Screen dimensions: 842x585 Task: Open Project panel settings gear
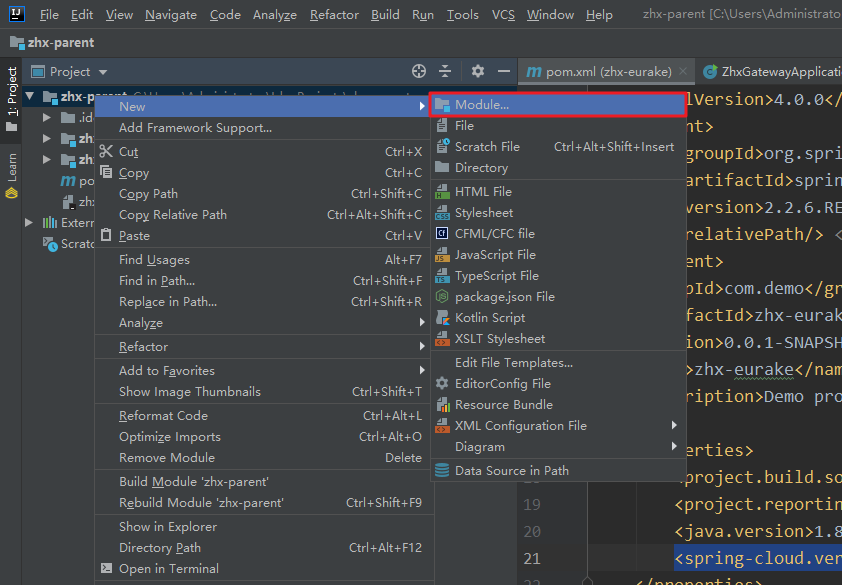click(x=477, y=71)
